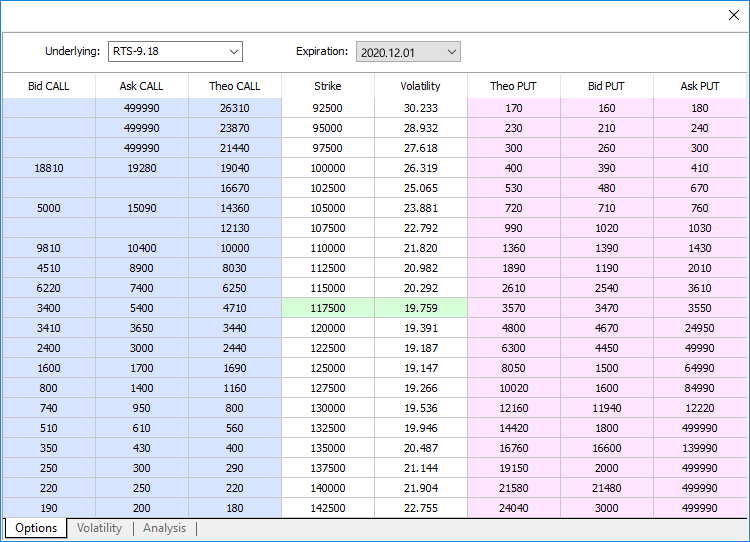Click Ask PUT value 84990
Image resolution: width=750 pixels, height=542 pixels.
(x=700, y=388)
